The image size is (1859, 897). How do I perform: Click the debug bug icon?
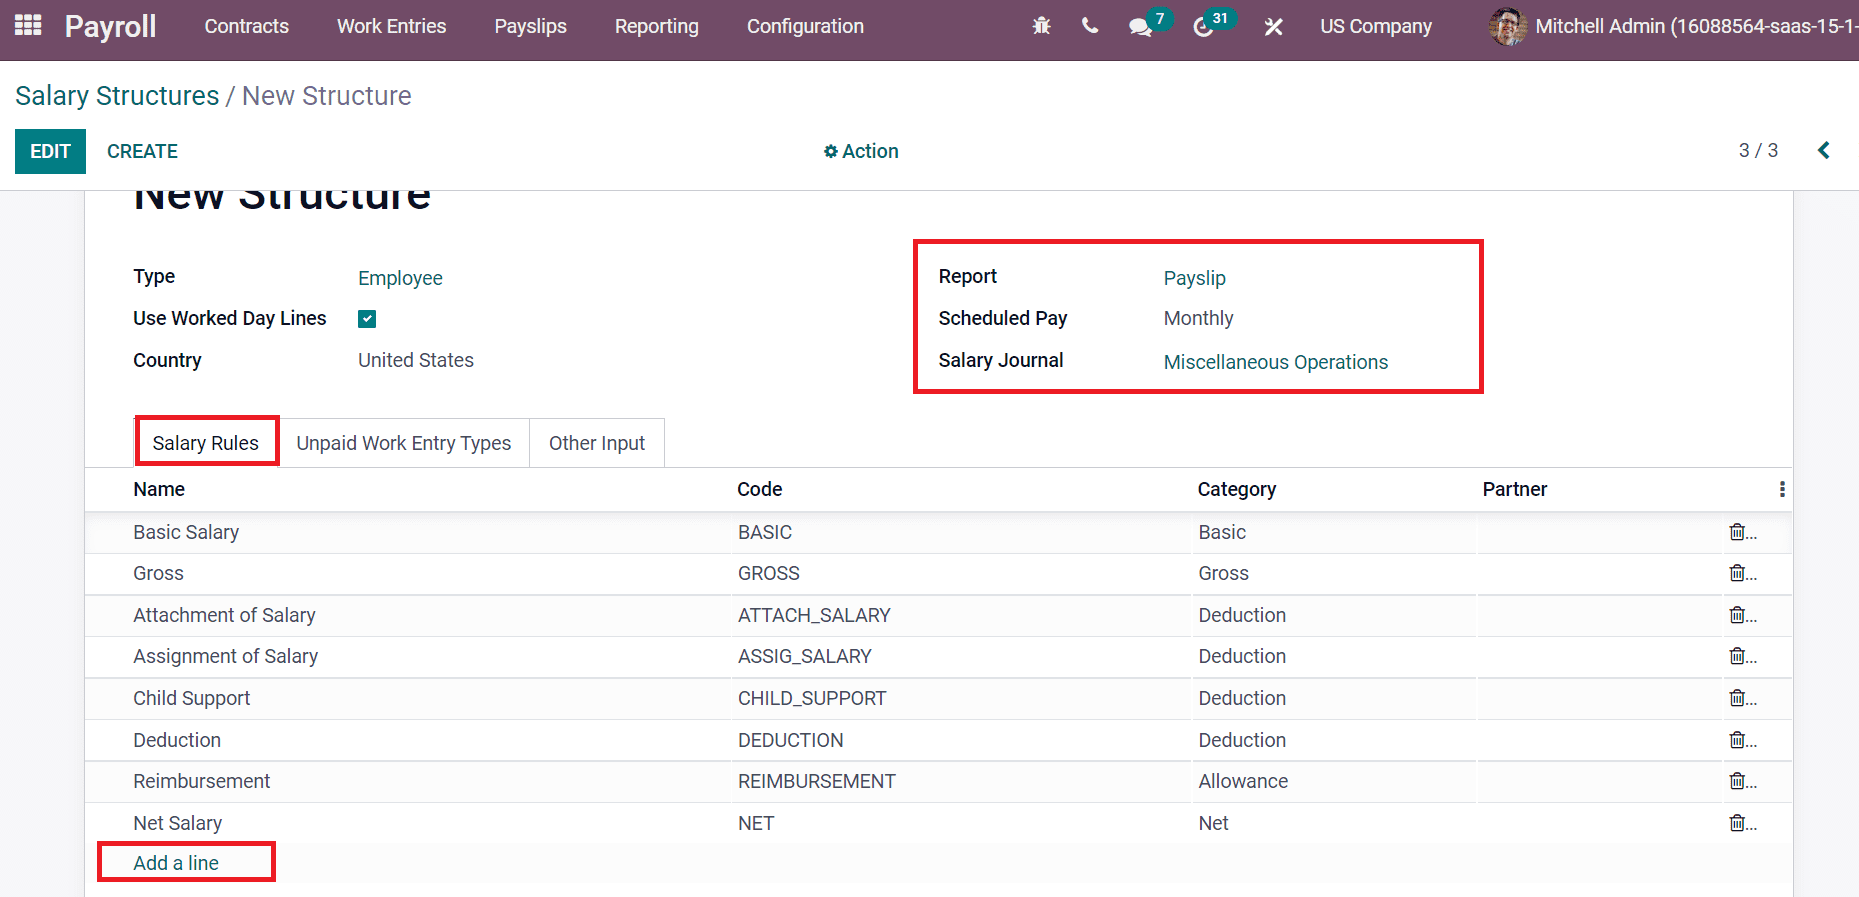click(x=1041, y=26)
